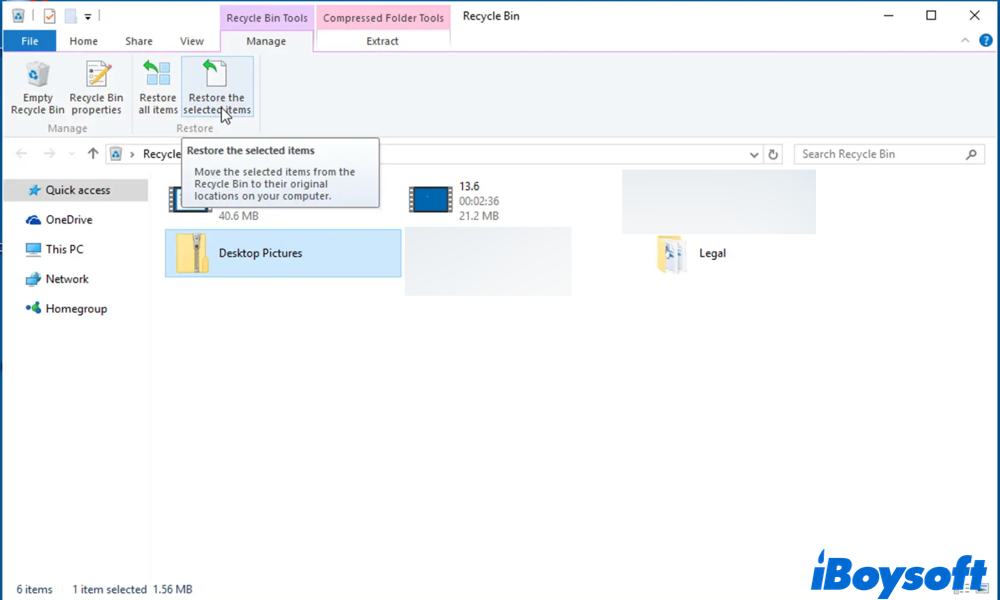Image resolution: width=1000 pixels, height=600 pixels.
Task: Open Recycle Bin properties from the ribbon
Action: coord(96,77)
